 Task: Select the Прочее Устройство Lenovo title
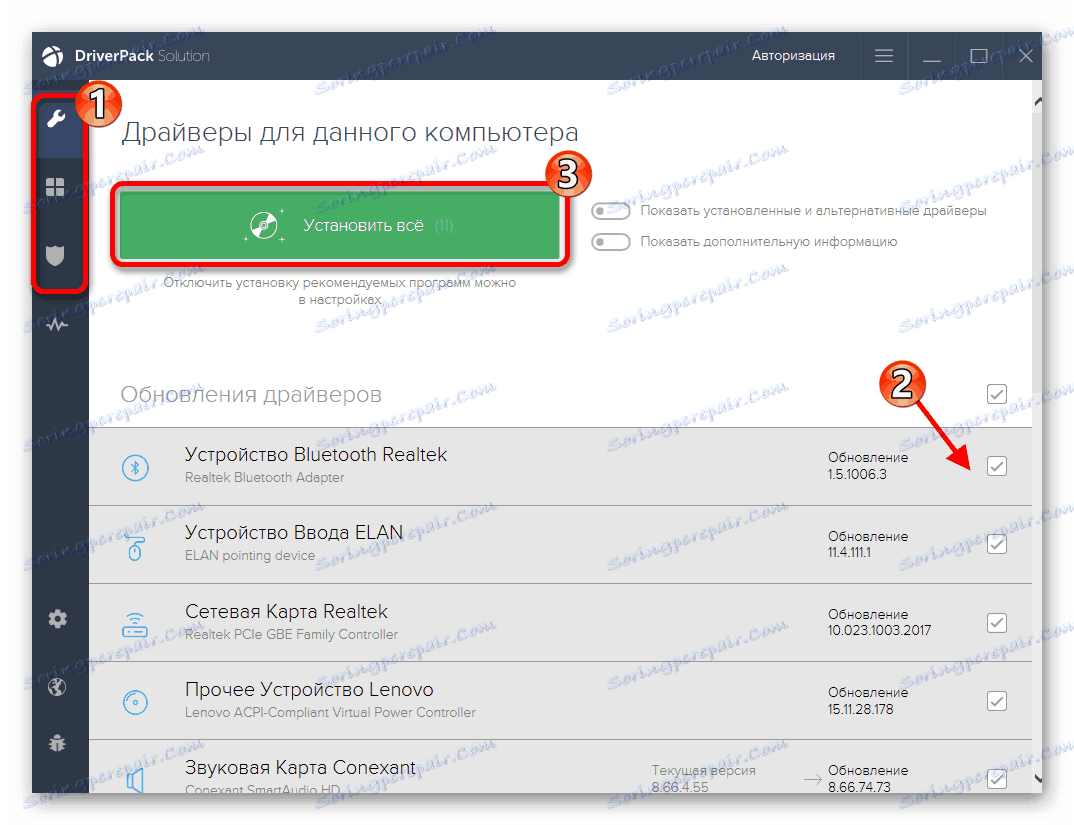[x=309, y=689]
